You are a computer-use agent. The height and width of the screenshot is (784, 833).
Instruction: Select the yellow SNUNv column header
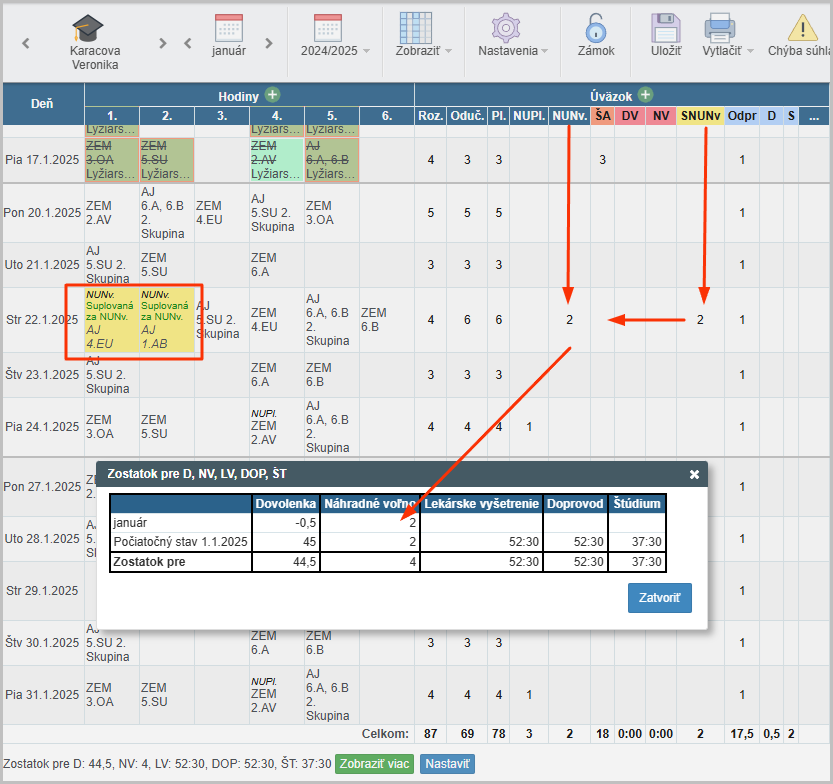click(701, 117)
